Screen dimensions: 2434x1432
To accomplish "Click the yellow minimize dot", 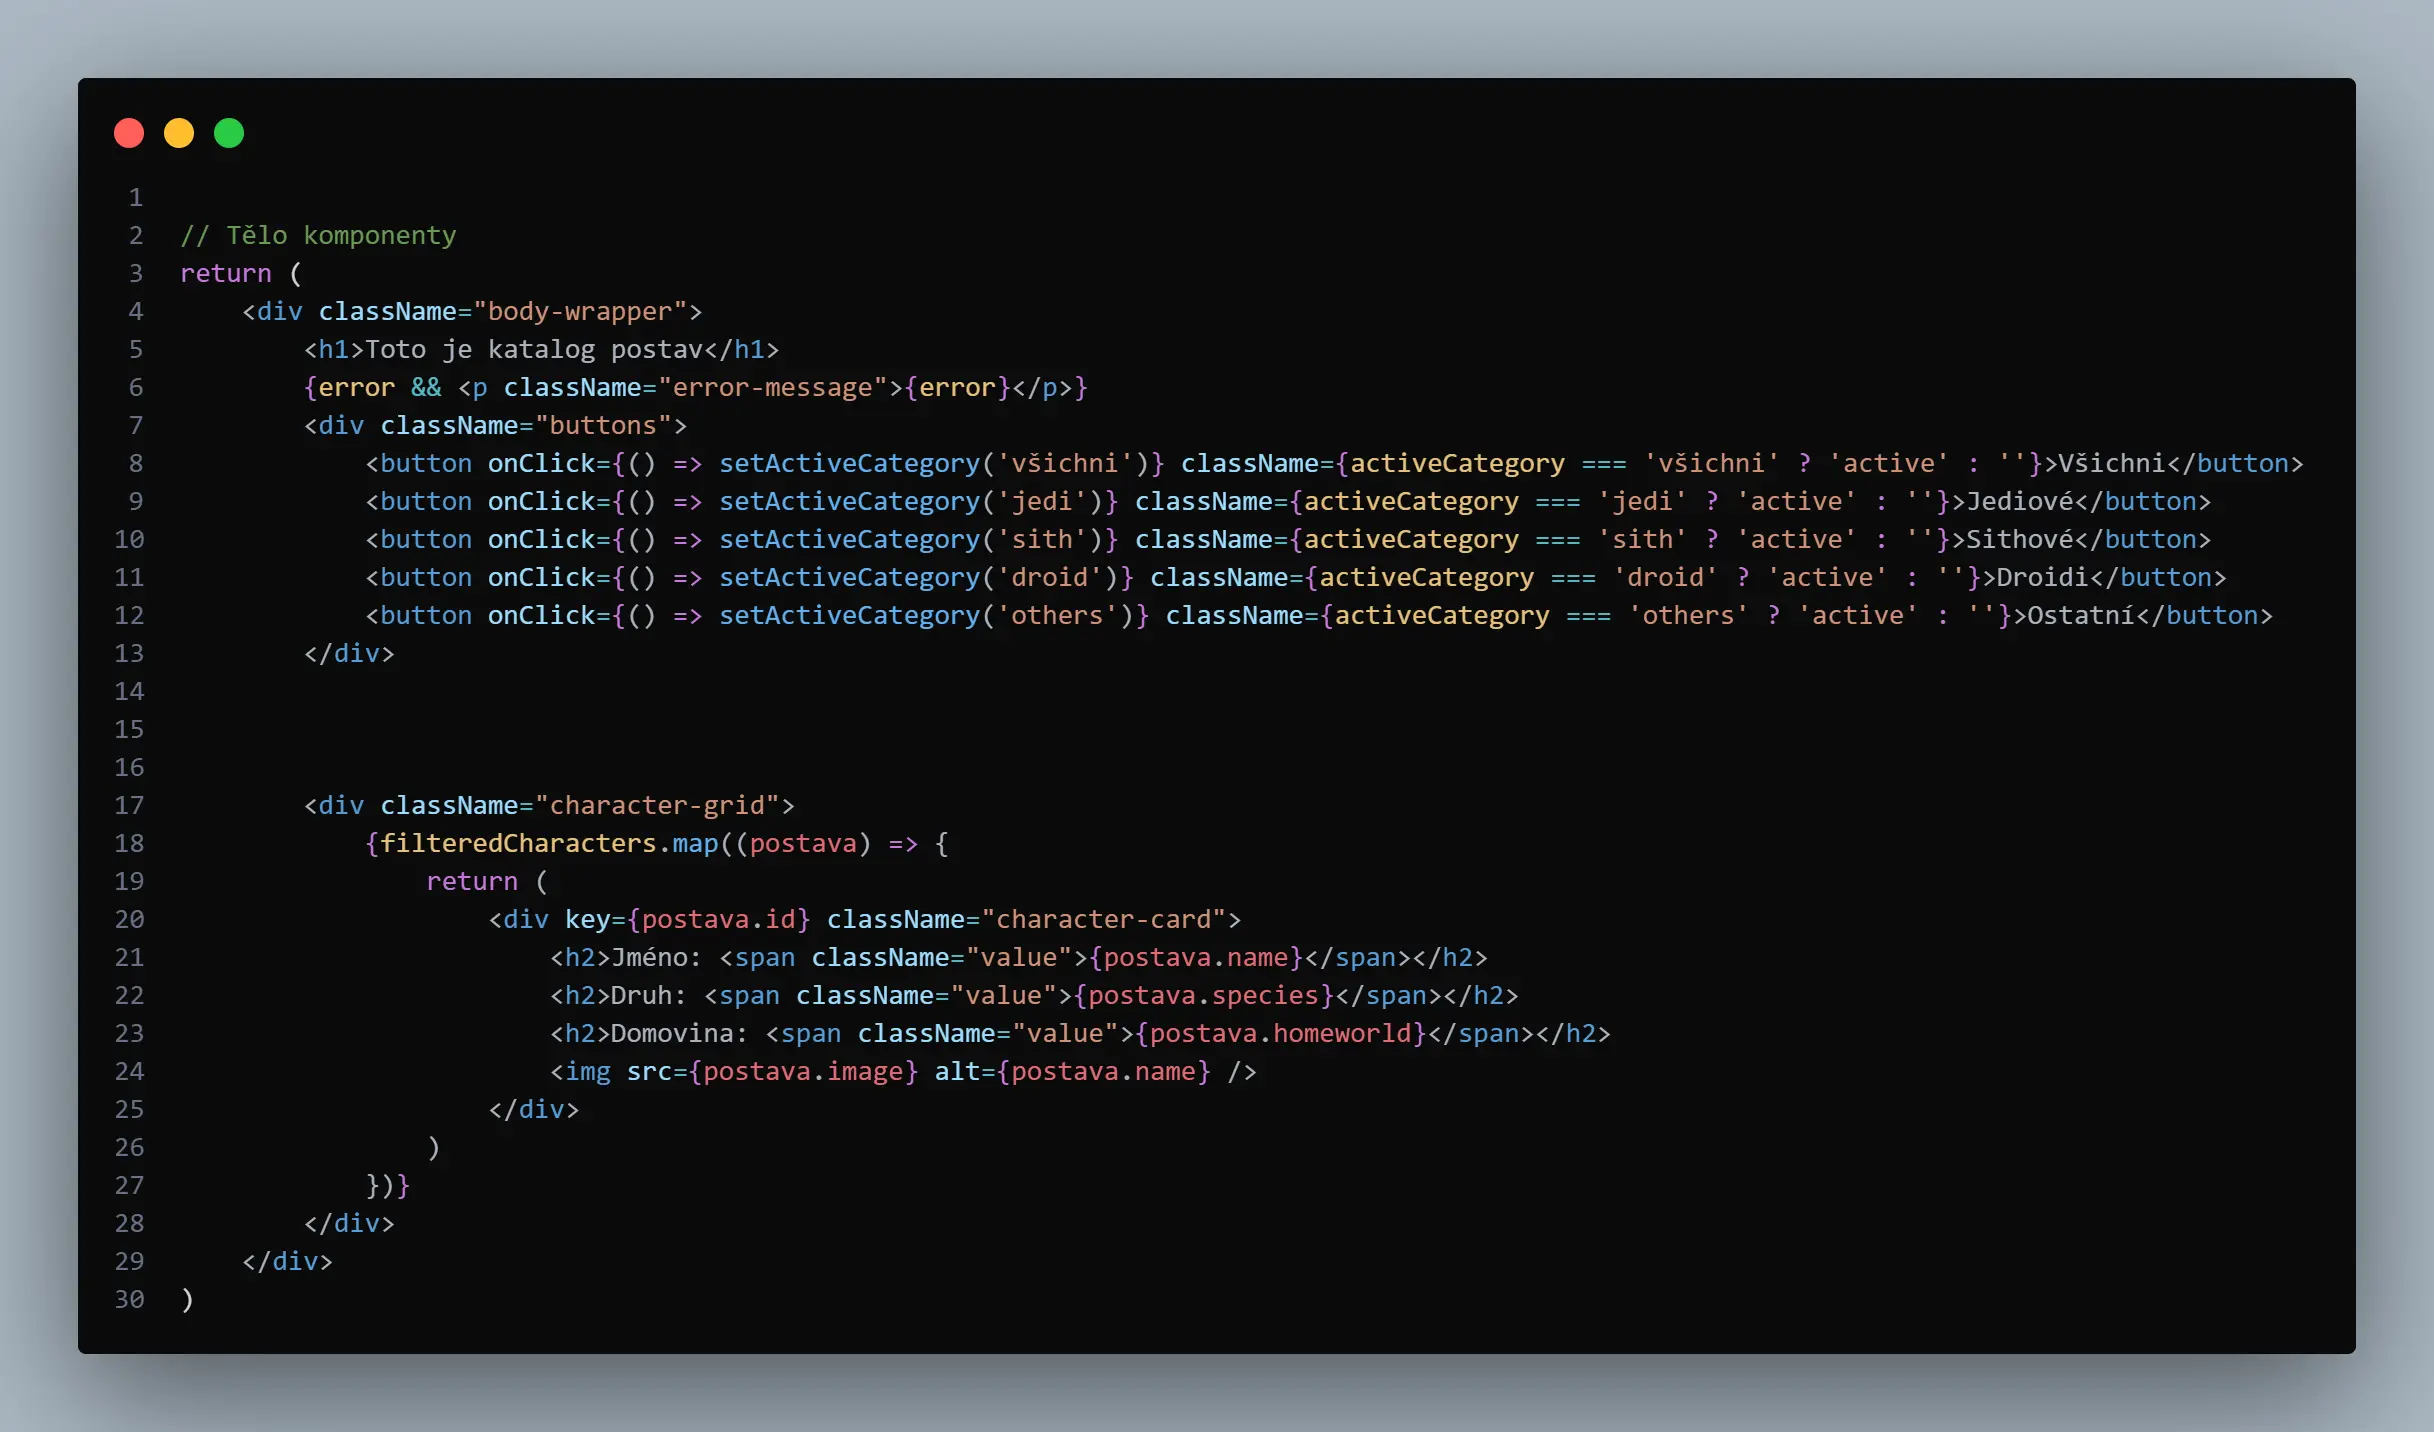I will coord(179,133).
